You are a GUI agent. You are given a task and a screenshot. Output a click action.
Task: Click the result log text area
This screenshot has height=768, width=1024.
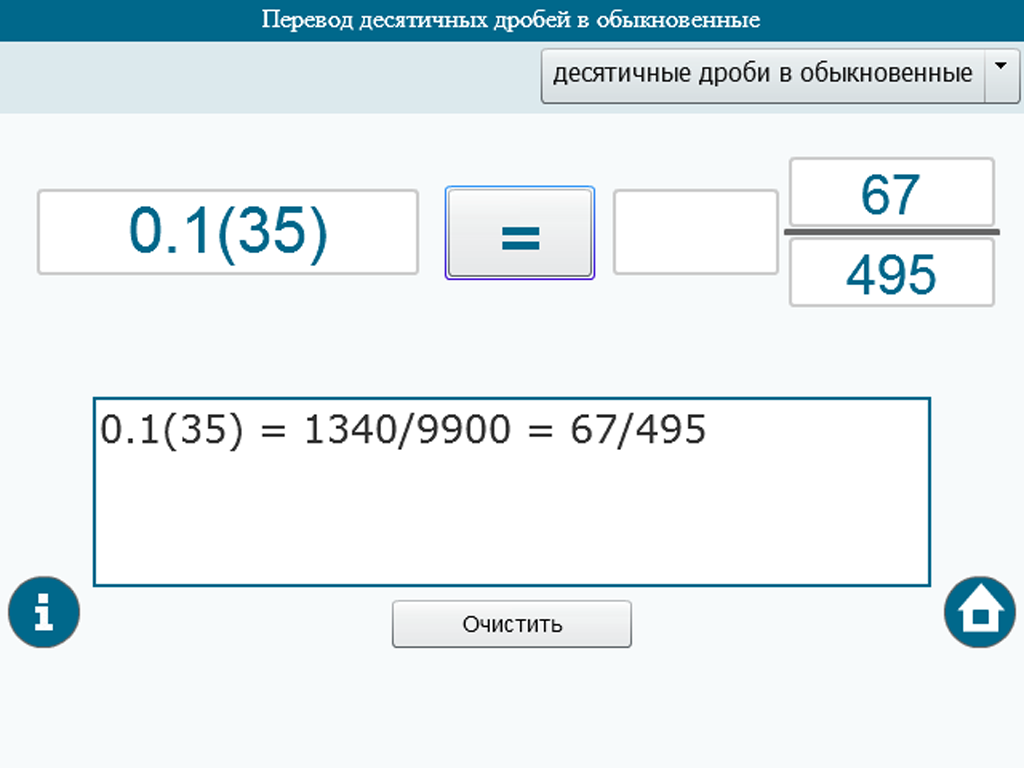click(512, 492)
